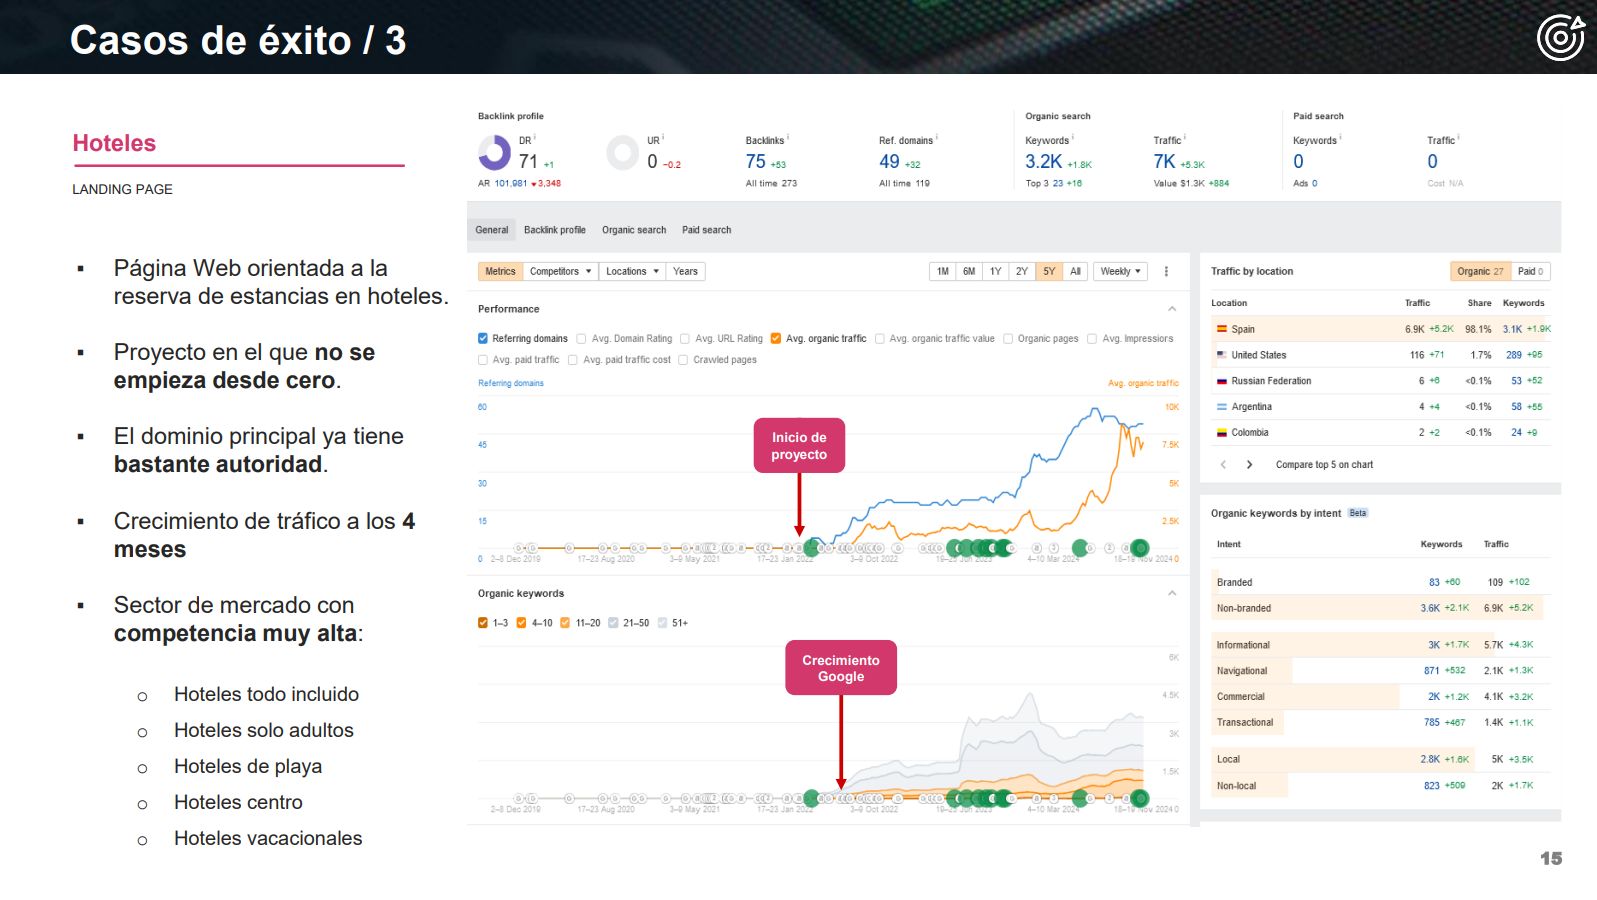Click the Inicio de proyecto callout label
Viewport: 1597px width, 900px height.
tap(799, 446)
